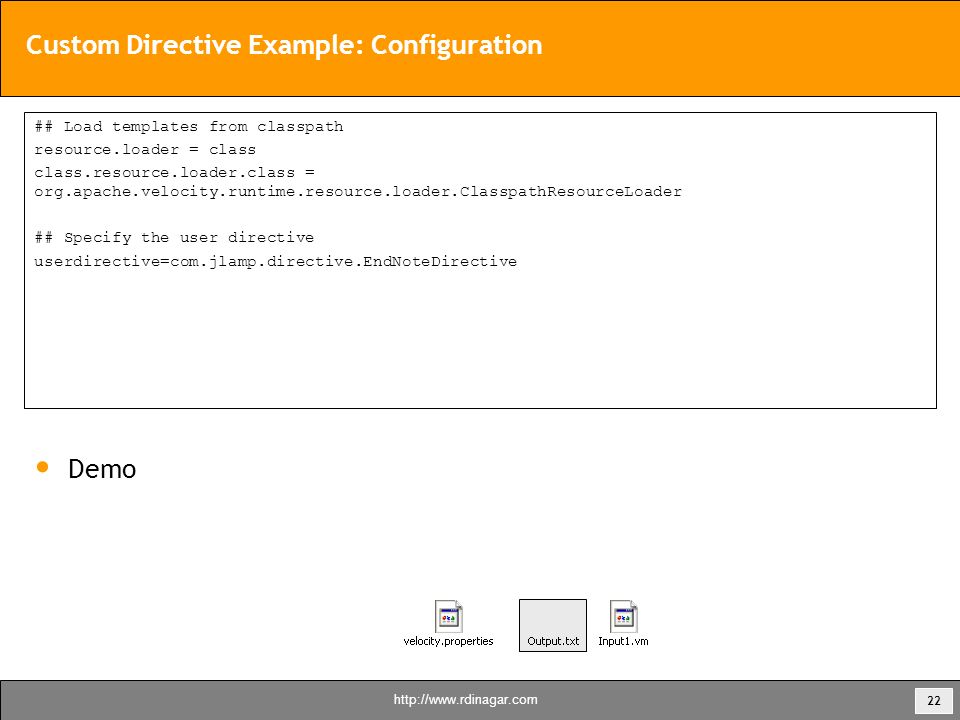Click the slide title Custom Directive Example: Configuration
Image resolution: width=960 pixels, height=720 pixels.
284,45
